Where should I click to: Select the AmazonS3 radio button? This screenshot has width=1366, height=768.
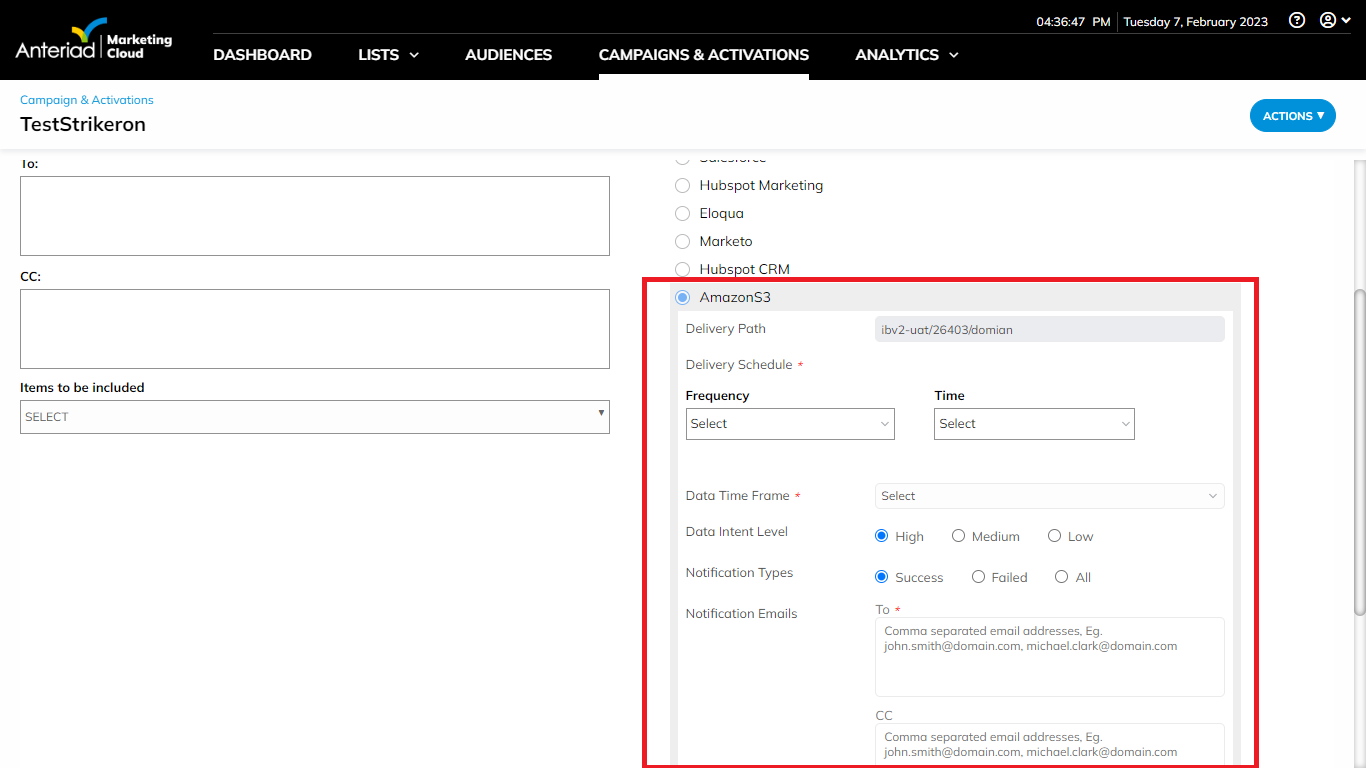[x=682, y=297]
